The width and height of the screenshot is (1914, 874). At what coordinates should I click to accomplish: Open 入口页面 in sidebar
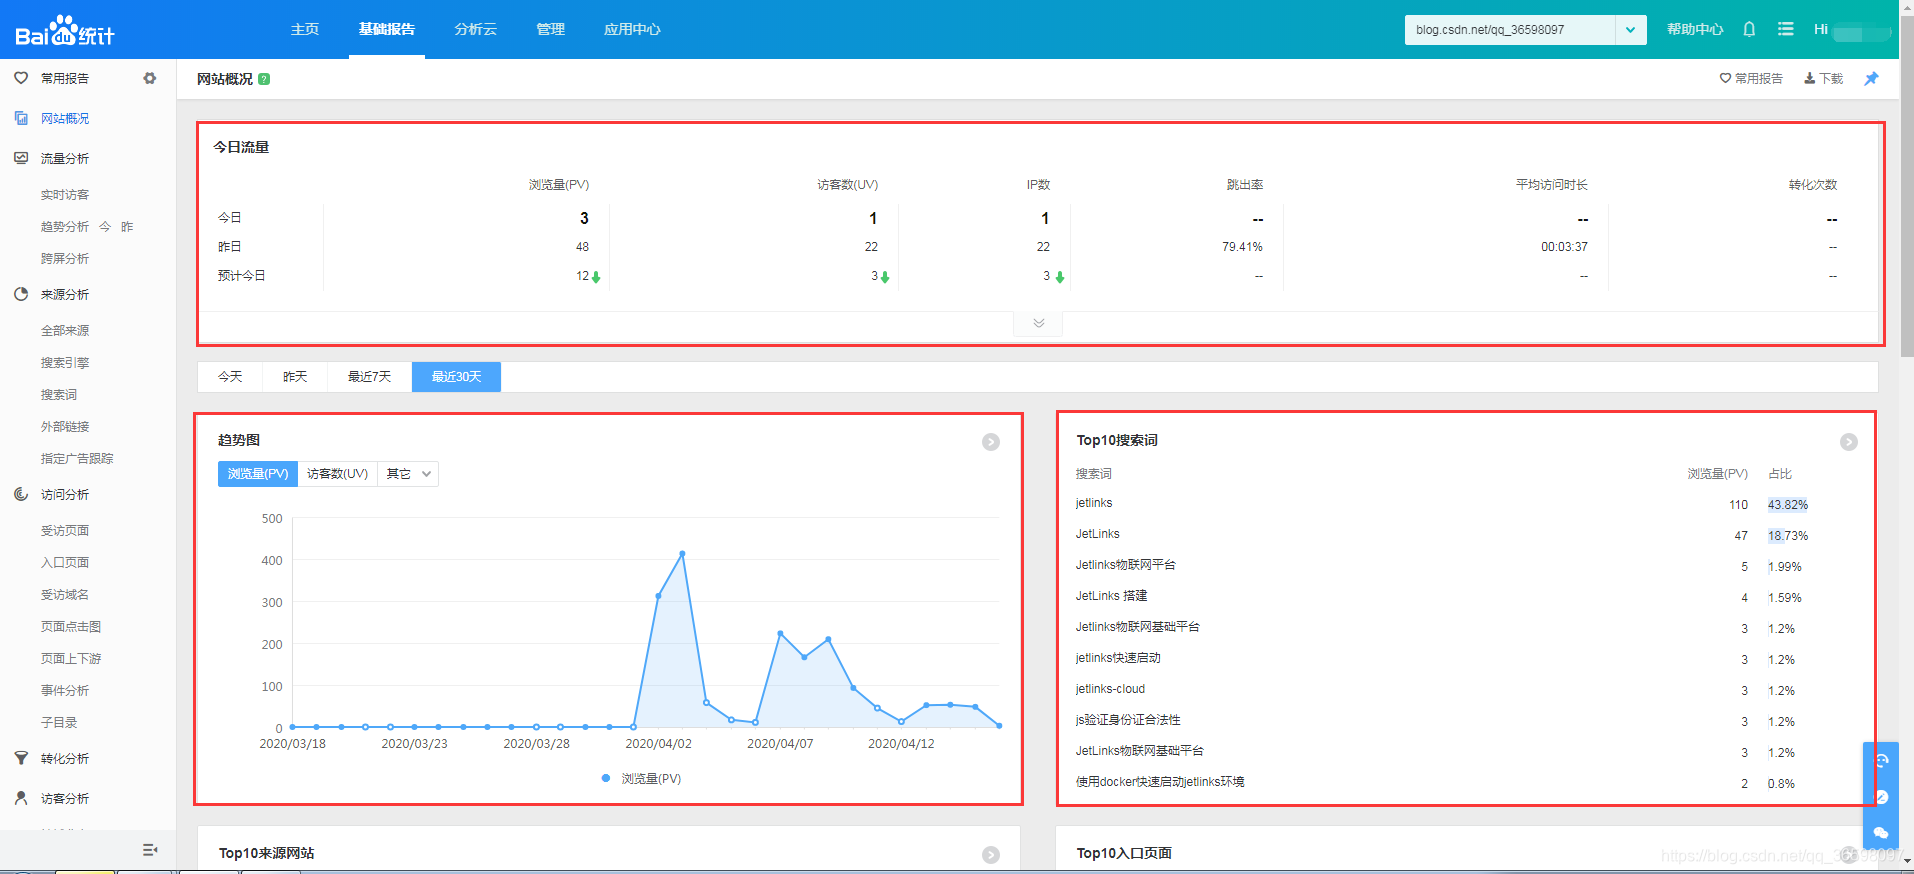65,563
